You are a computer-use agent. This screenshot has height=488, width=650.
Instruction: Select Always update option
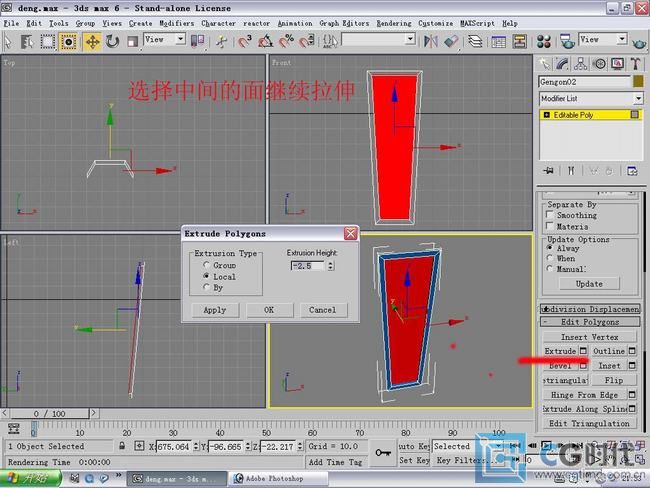pos(550,248)
